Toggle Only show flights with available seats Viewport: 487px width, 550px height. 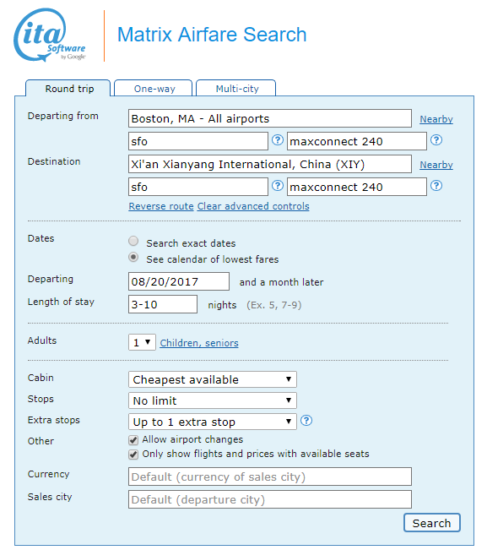point(133,455)
